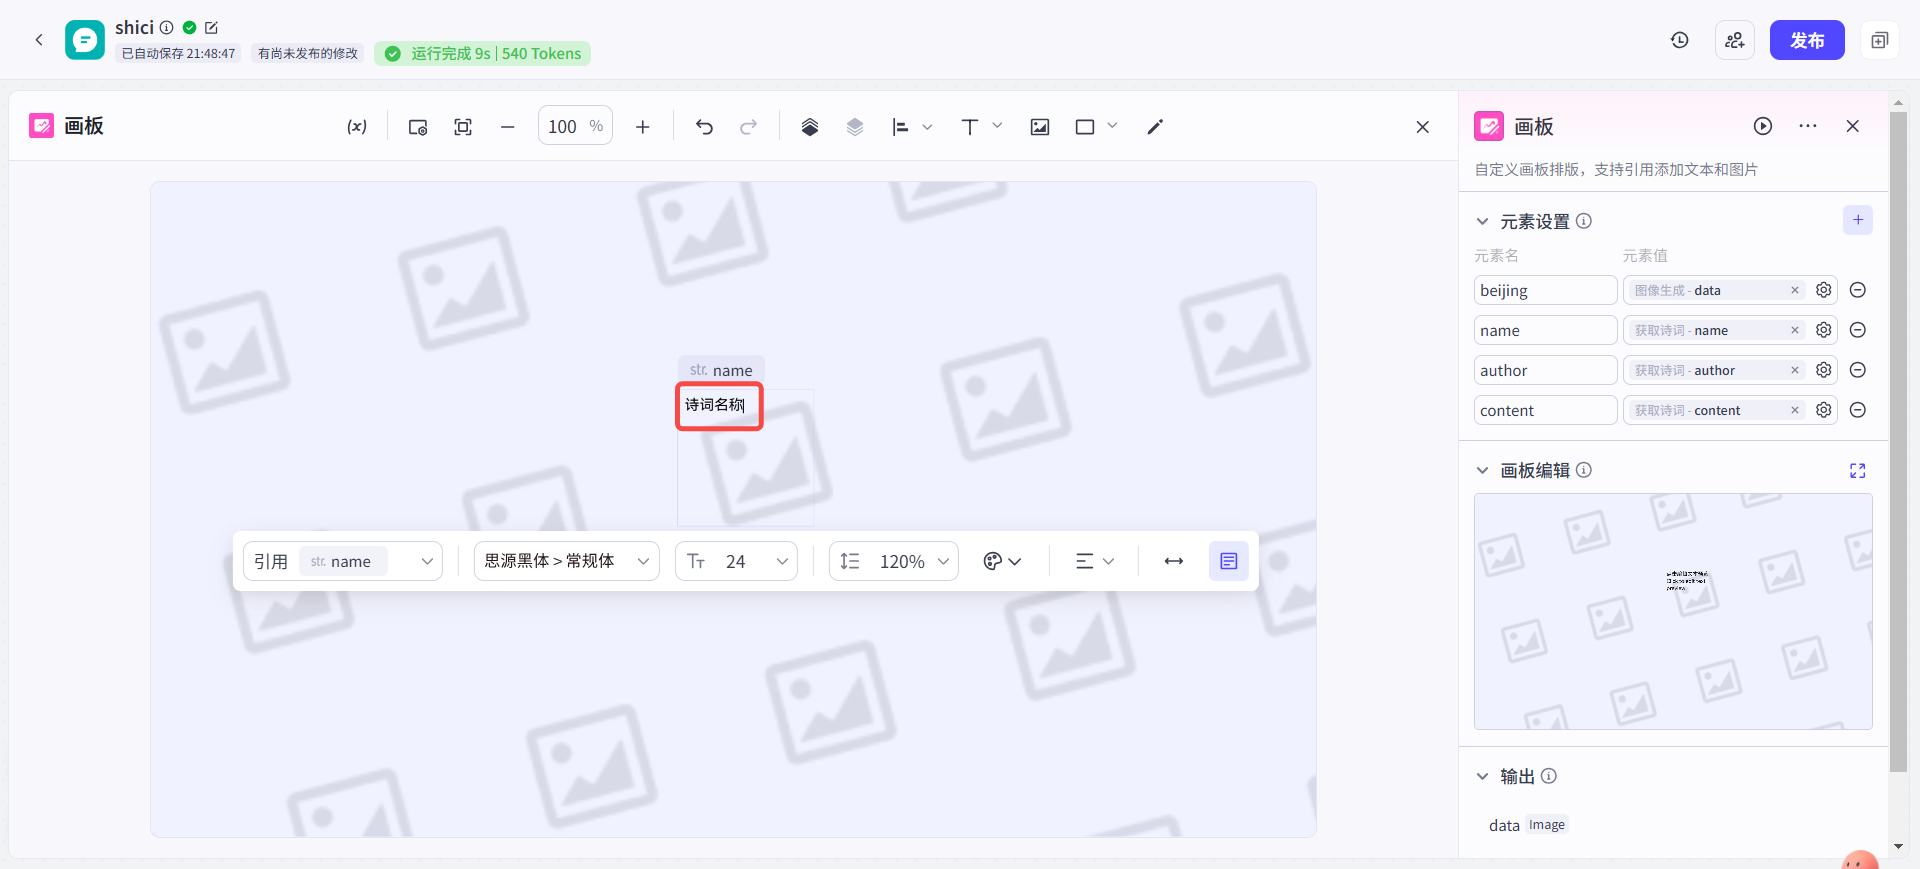Viewport: 1920px width, 869px height.
Task: Insert an image with image tool
Action: pos(1040,127)
